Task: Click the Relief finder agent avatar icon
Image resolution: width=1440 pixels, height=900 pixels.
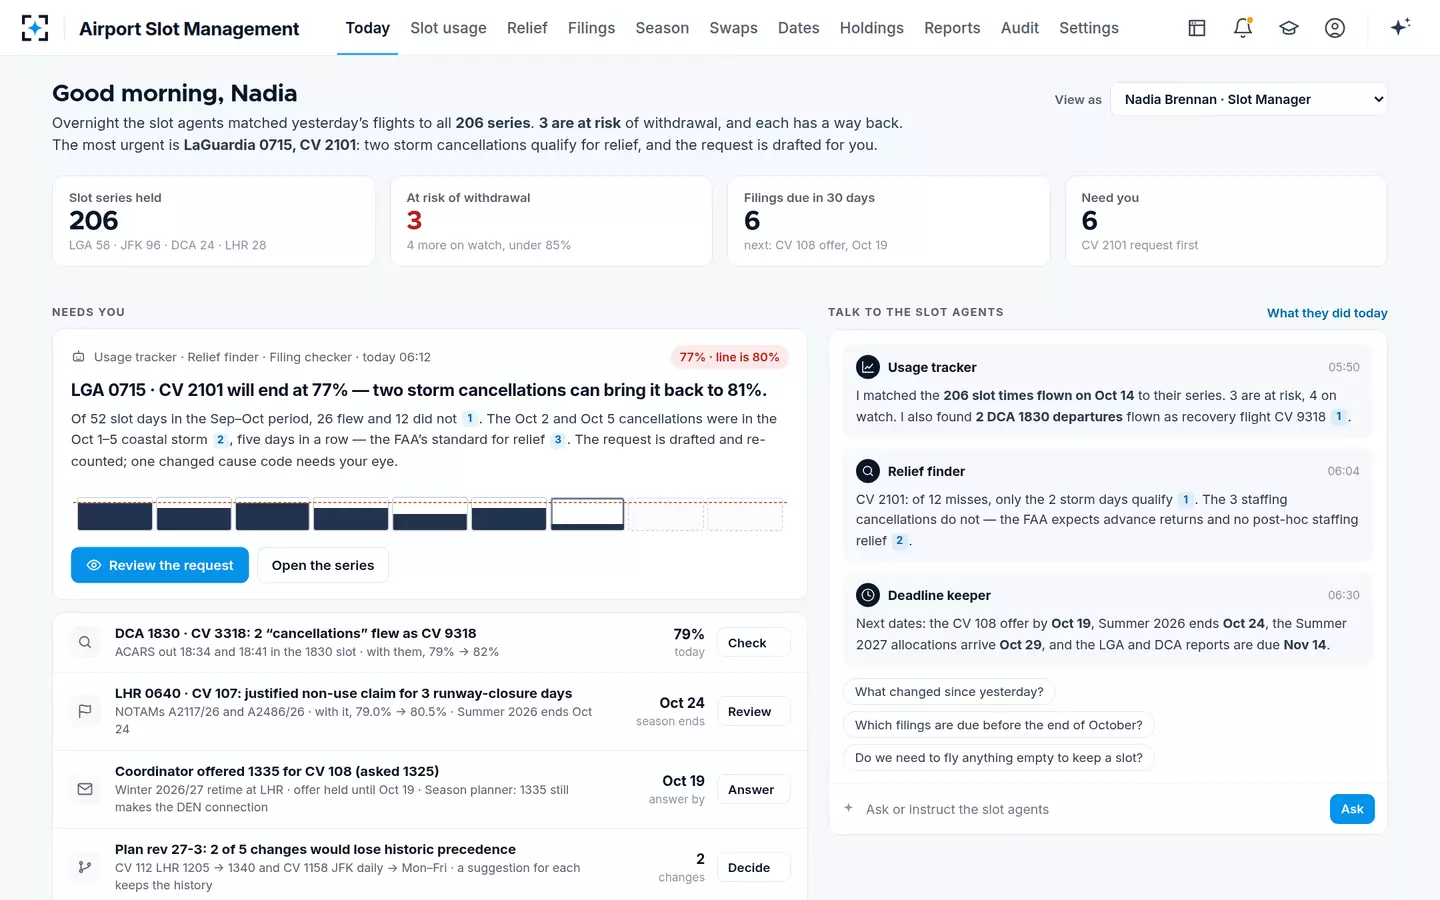Action: coord(867,471)
